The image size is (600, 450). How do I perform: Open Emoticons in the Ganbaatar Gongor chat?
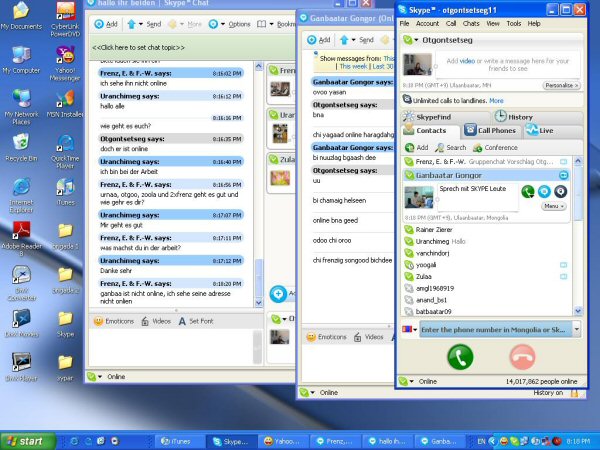click(x=326, y=337)
